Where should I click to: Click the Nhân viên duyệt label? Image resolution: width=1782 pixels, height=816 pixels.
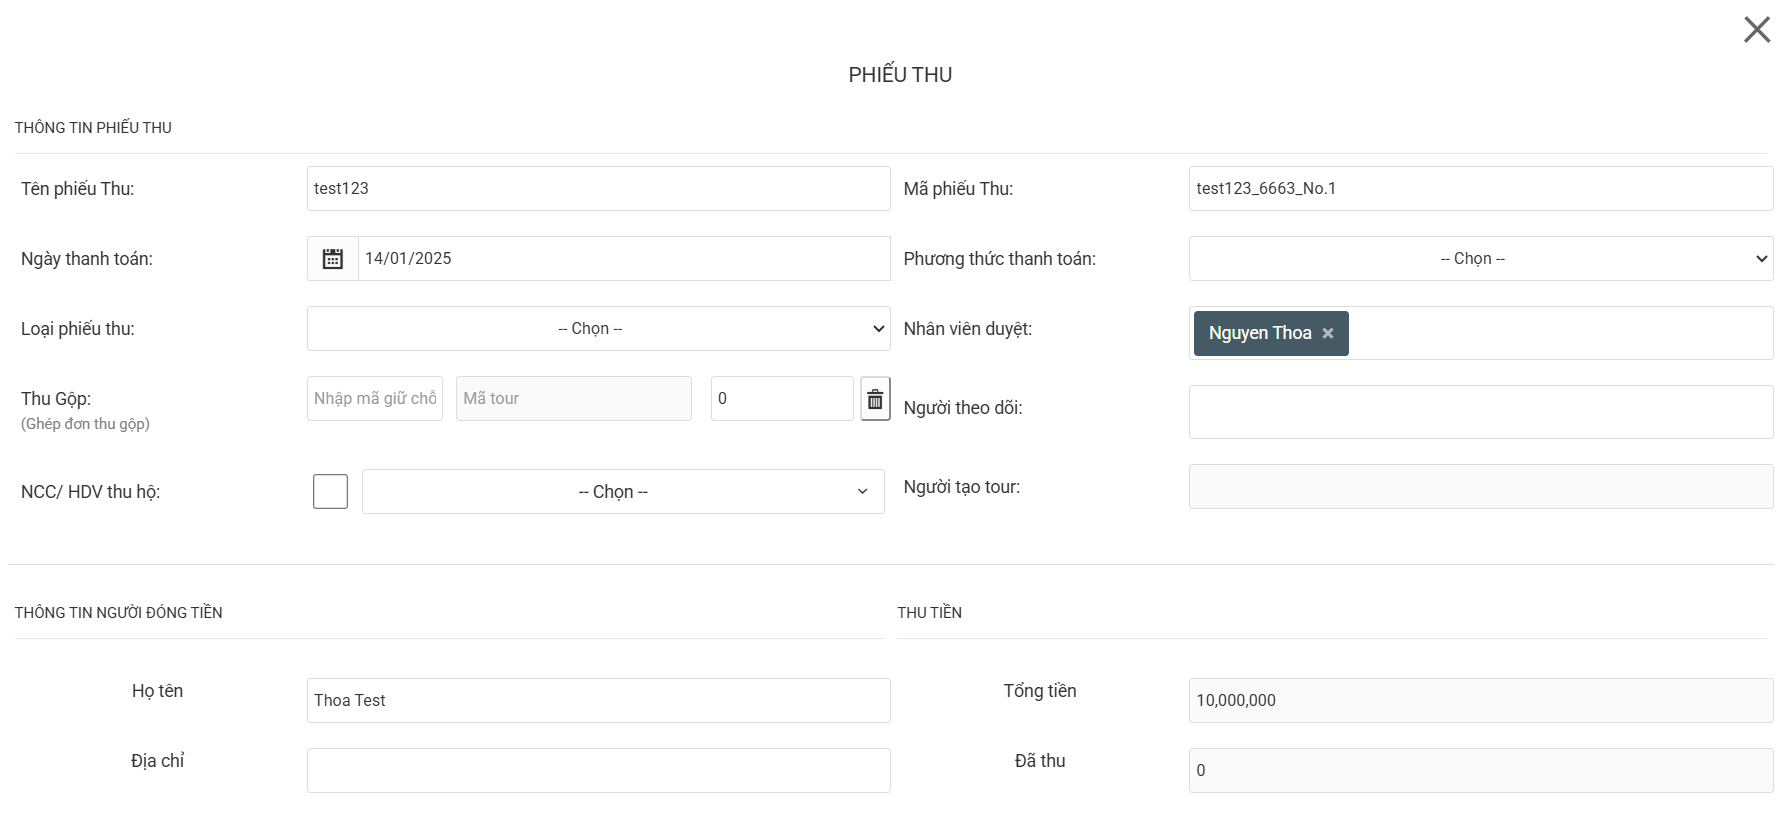[x=967, y=329]
